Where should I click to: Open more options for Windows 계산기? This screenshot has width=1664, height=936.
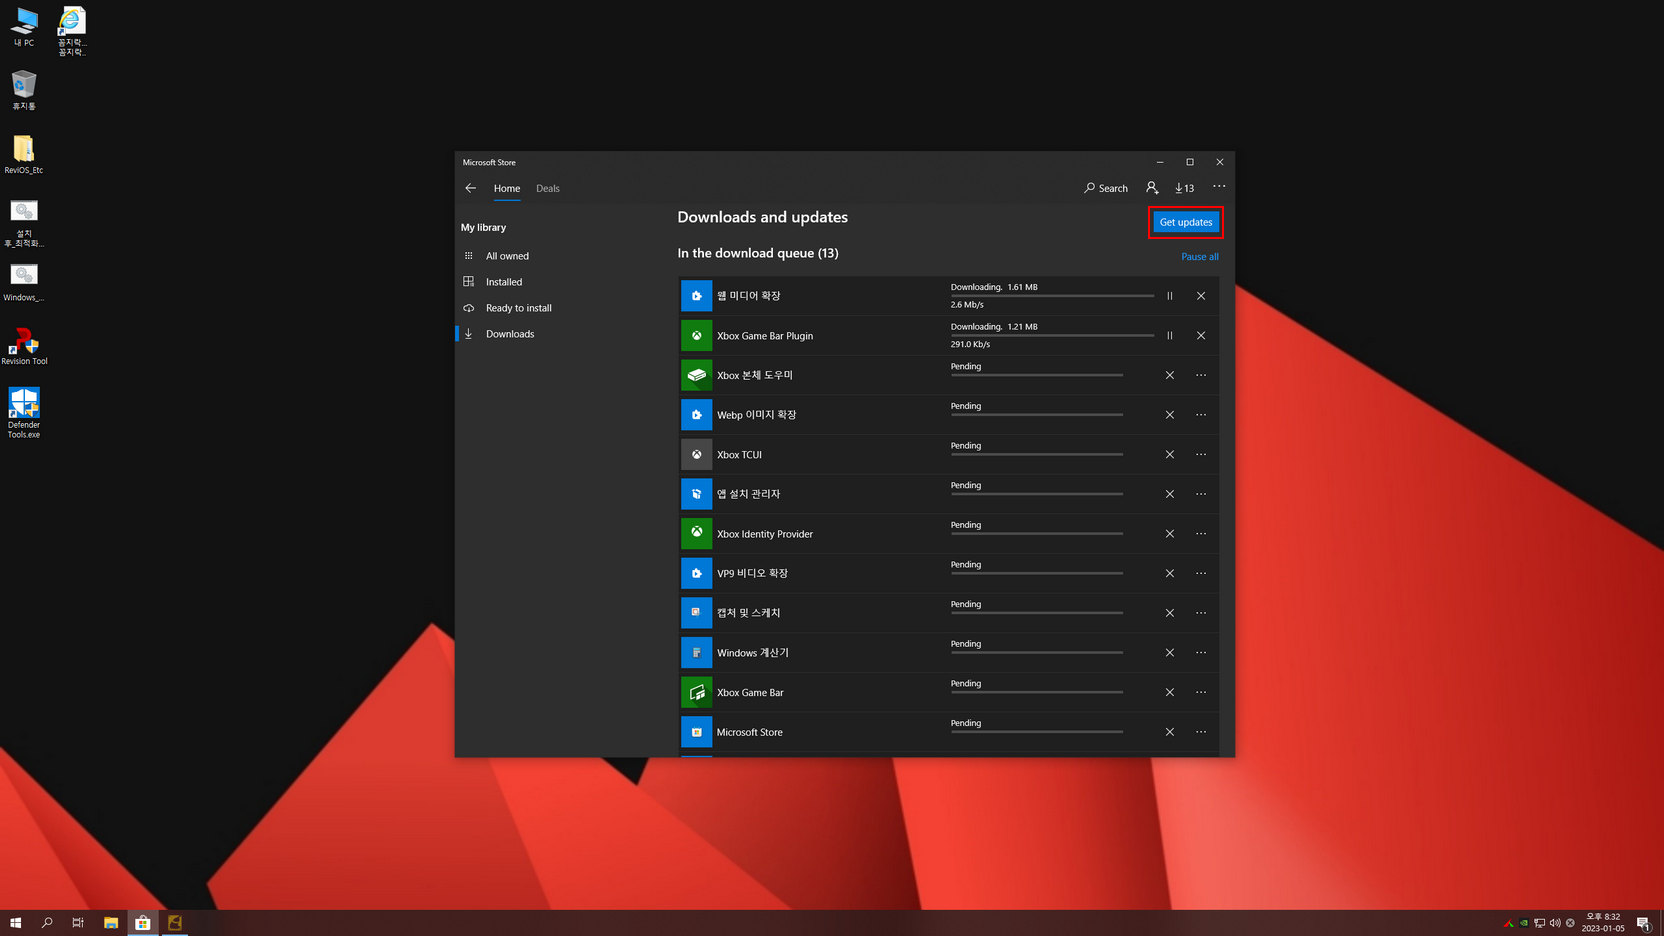click(x=1201, y=653)
